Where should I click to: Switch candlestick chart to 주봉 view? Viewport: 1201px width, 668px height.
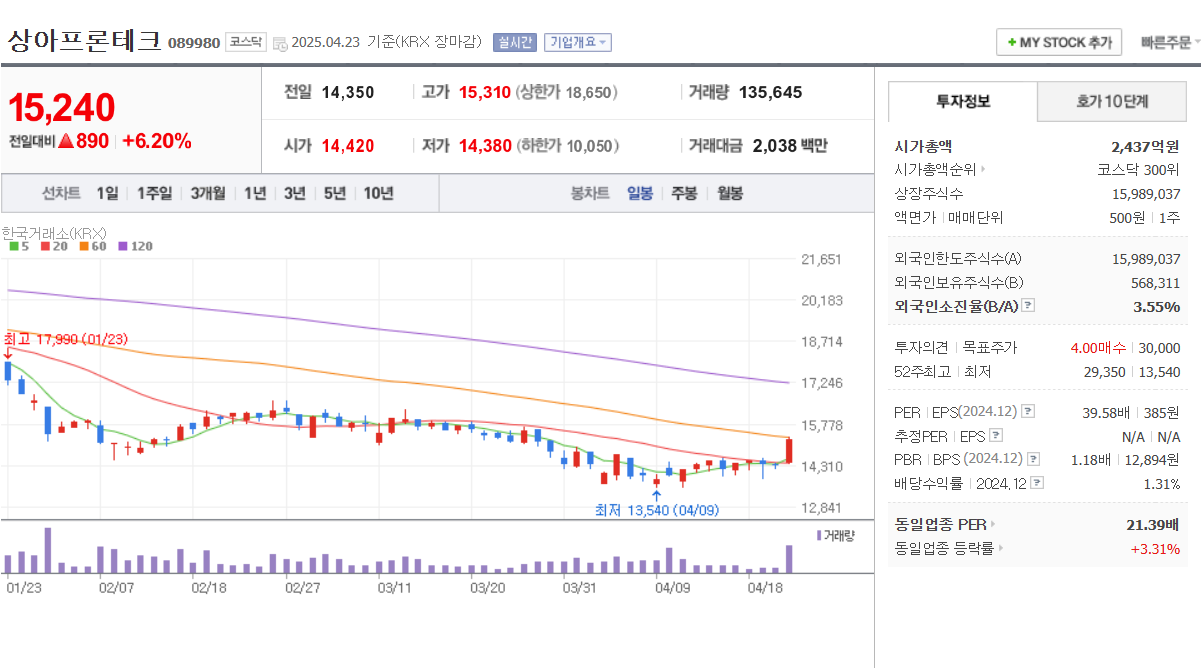click(684, 192)
